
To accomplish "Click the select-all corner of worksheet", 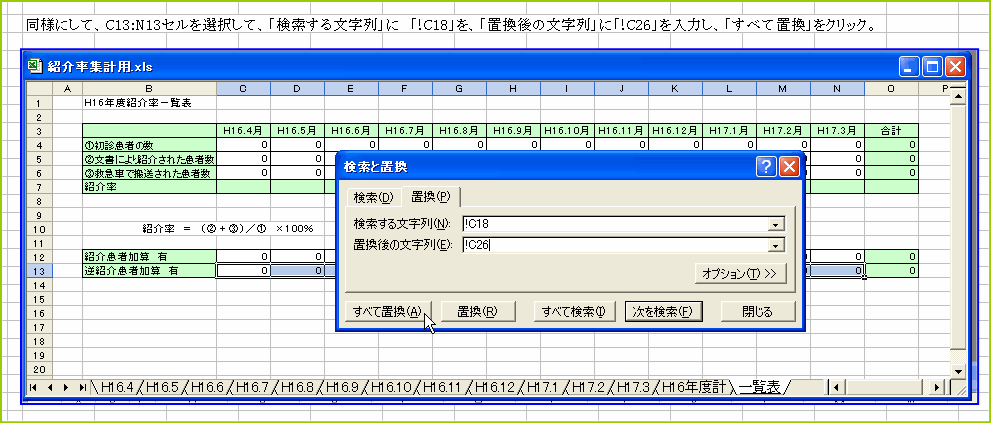I will pos(39,89).
